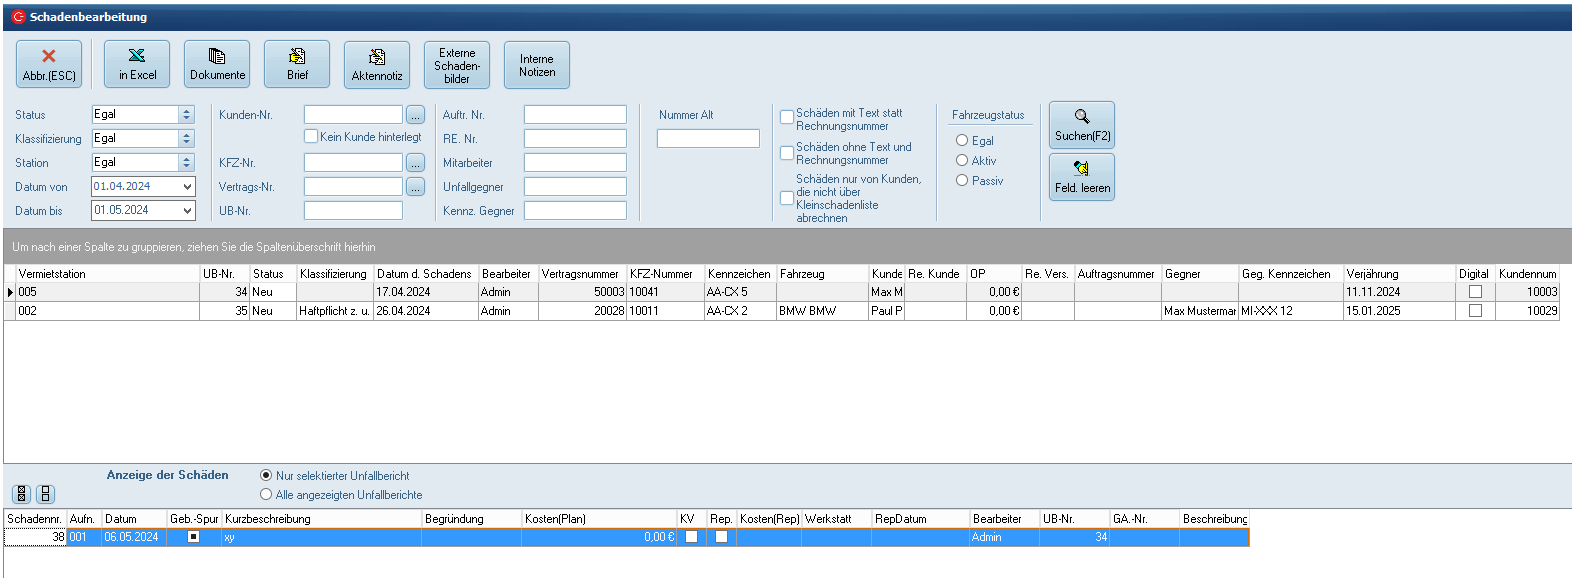
Task: Expand the Datum von date picker
Action: click(x=187, y=186)
